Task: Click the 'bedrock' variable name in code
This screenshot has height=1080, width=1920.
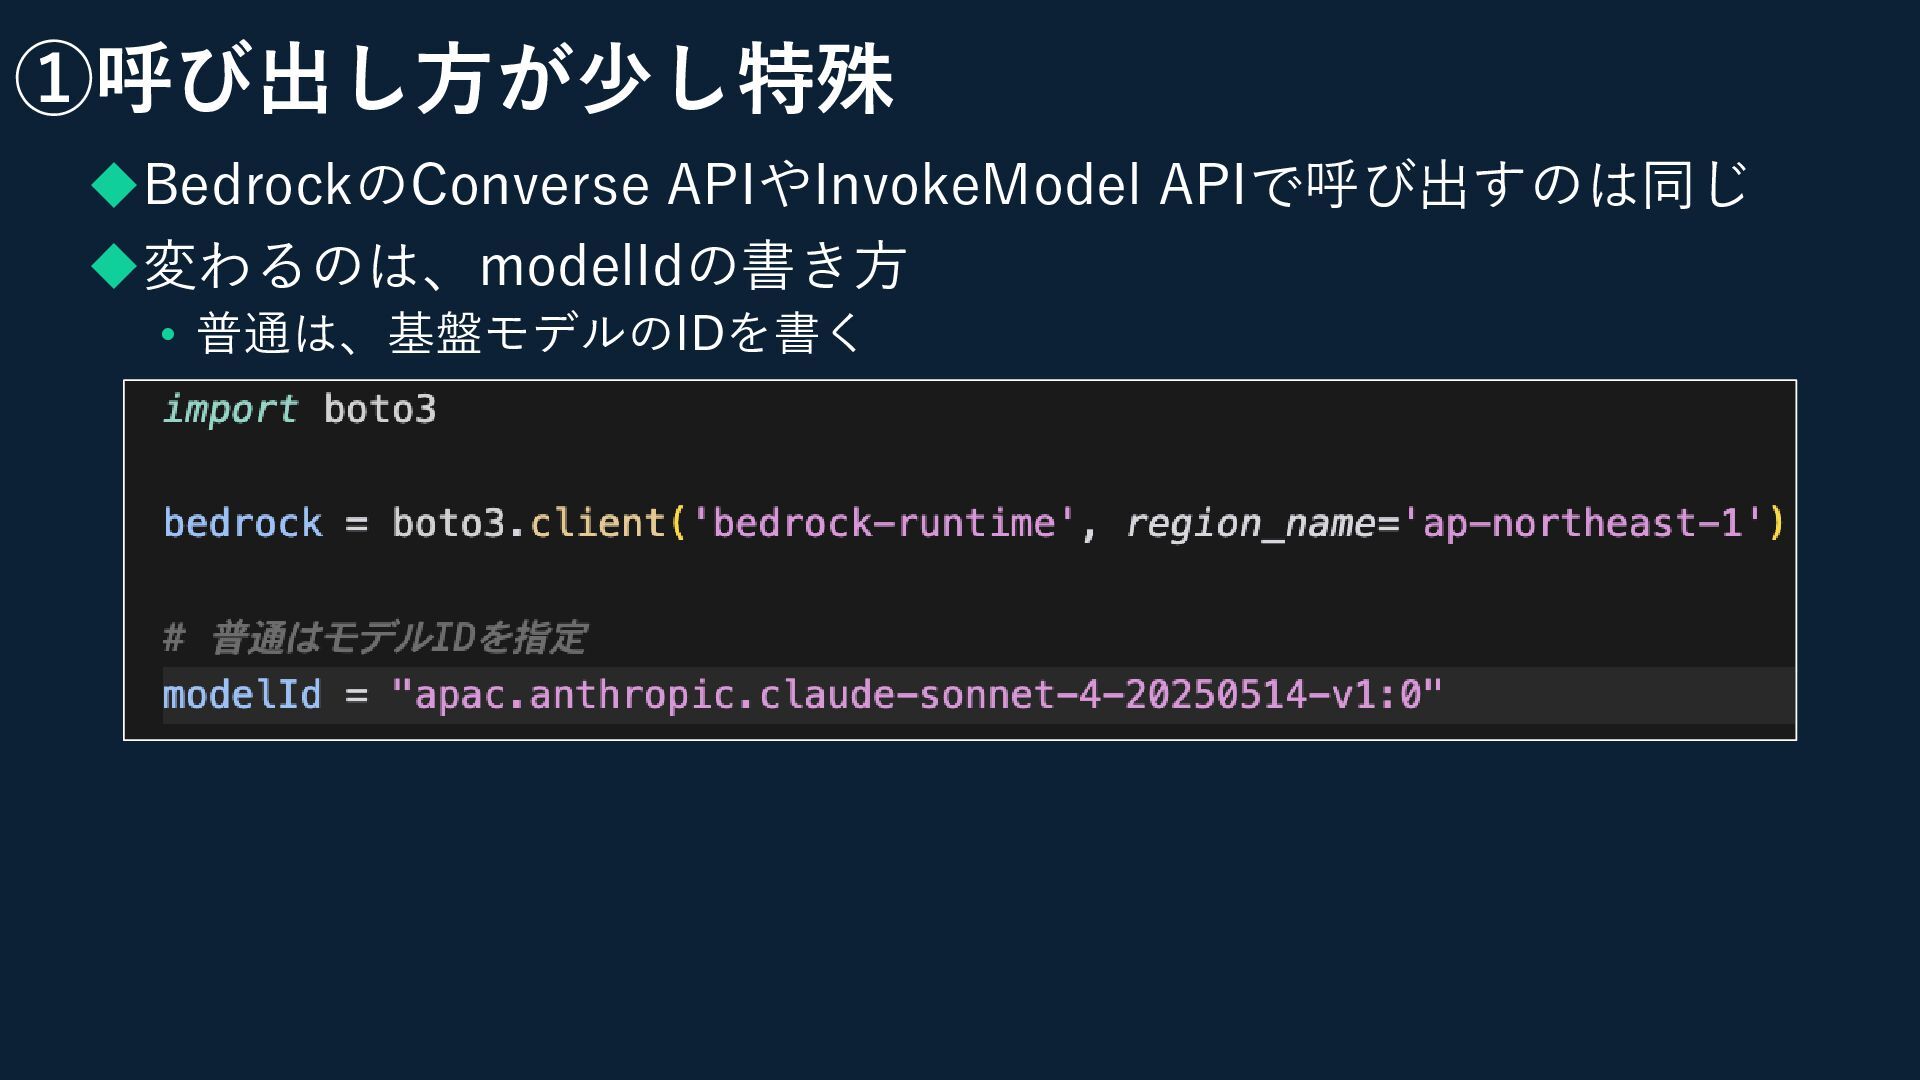Action: (x=243, y=523)
